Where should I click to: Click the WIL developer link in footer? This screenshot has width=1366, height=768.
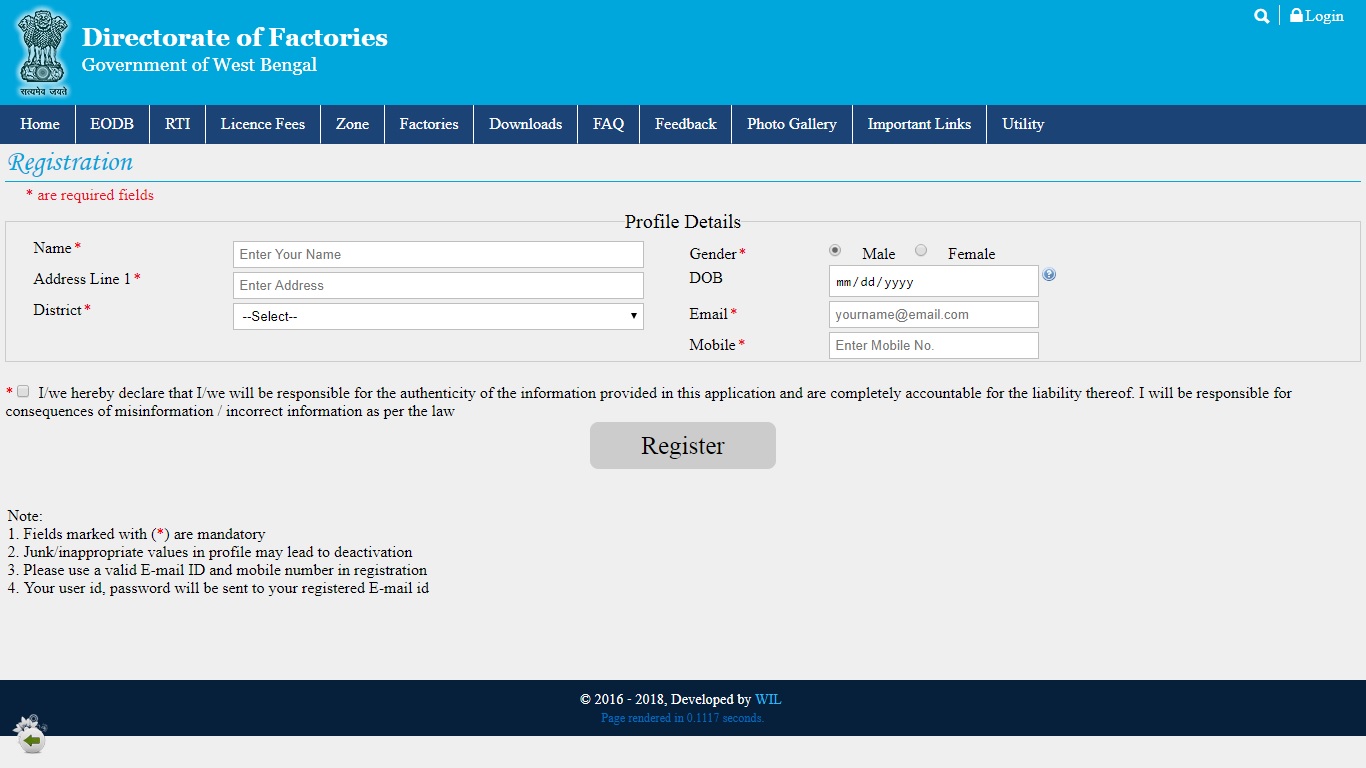(x=768, y=699)
